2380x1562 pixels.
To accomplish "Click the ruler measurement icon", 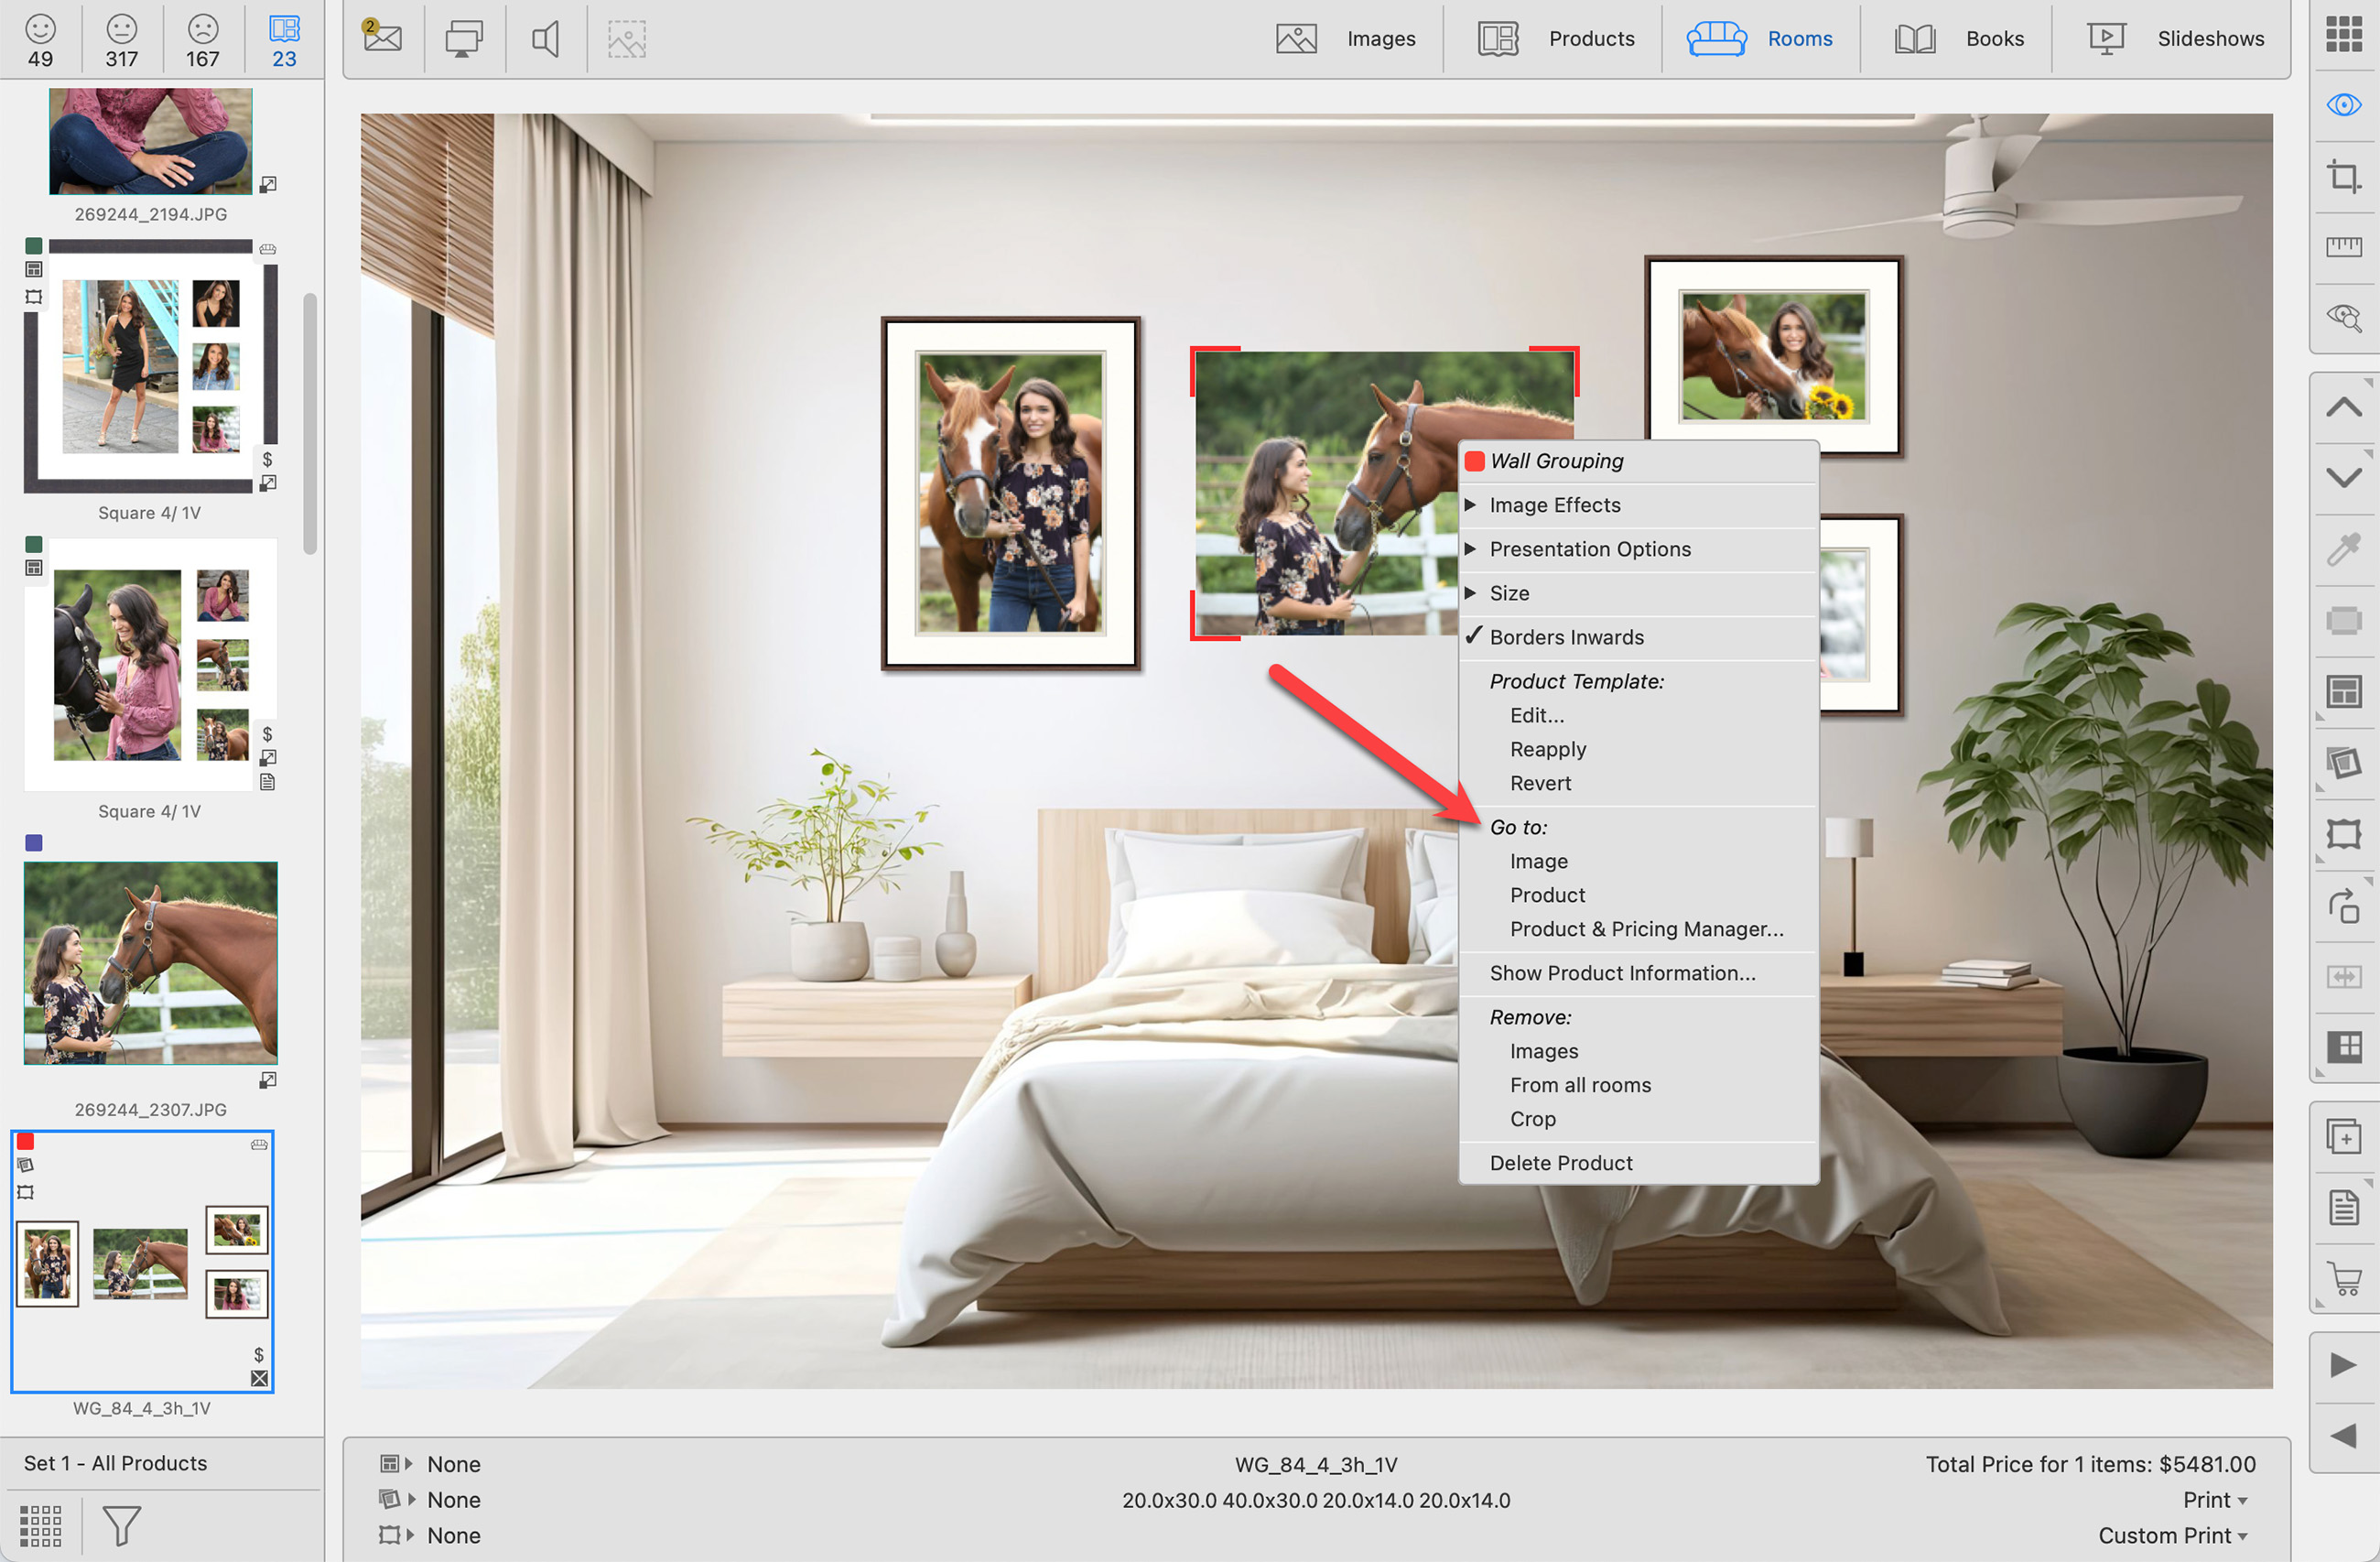I will [2343, 247].
